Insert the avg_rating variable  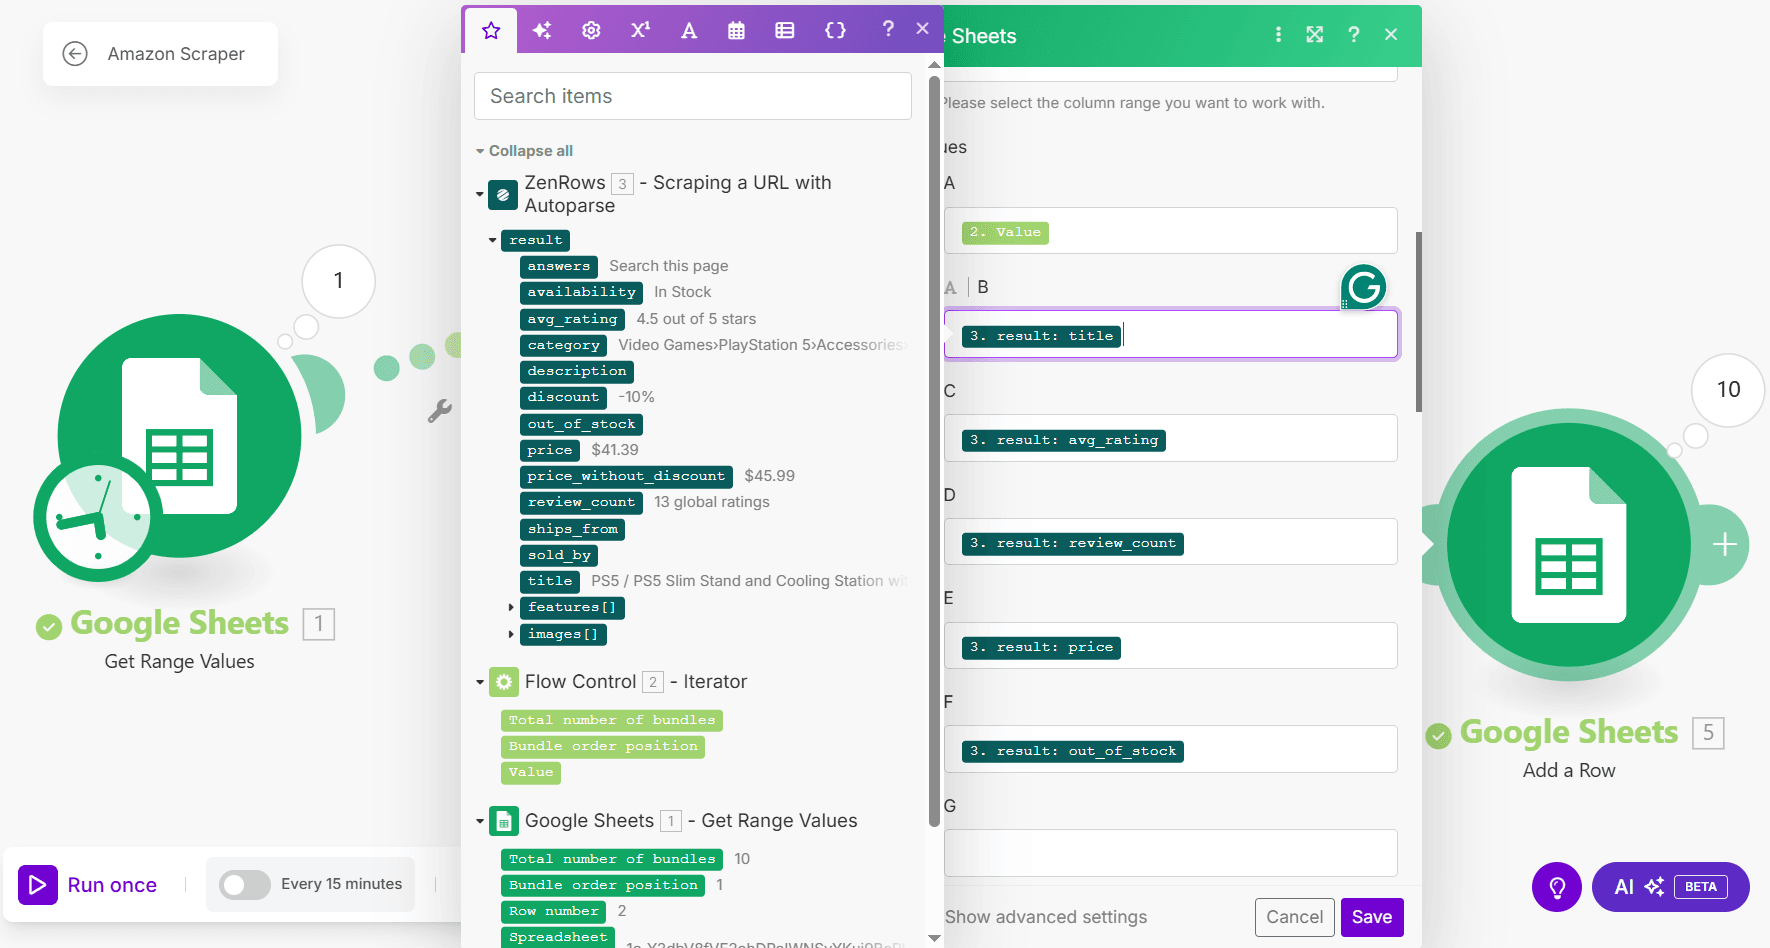click(572, 319)
